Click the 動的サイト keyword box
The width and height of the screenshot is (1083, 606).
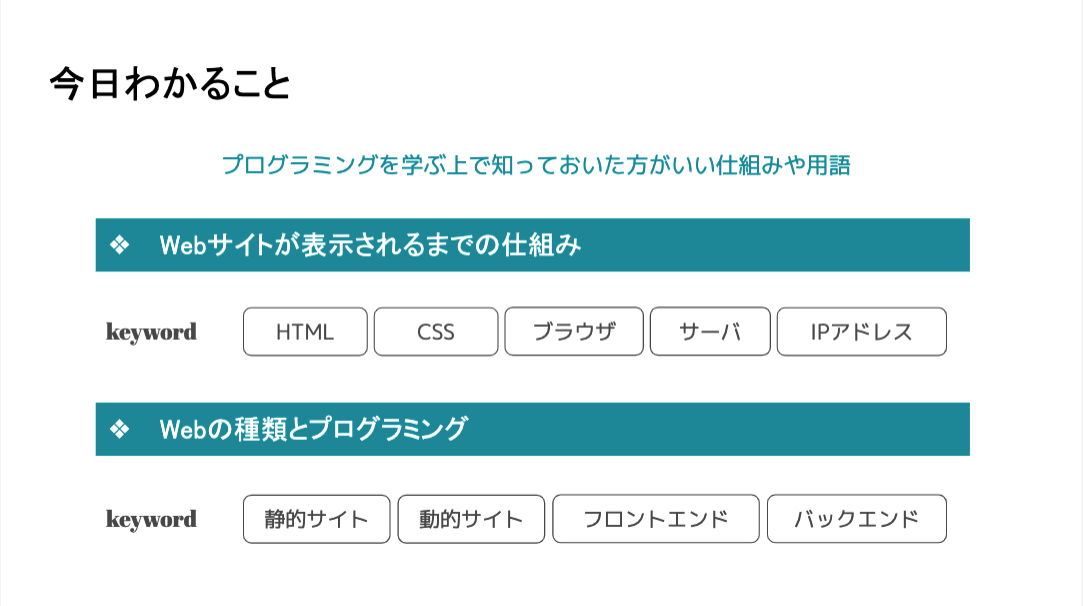[471, 519]
